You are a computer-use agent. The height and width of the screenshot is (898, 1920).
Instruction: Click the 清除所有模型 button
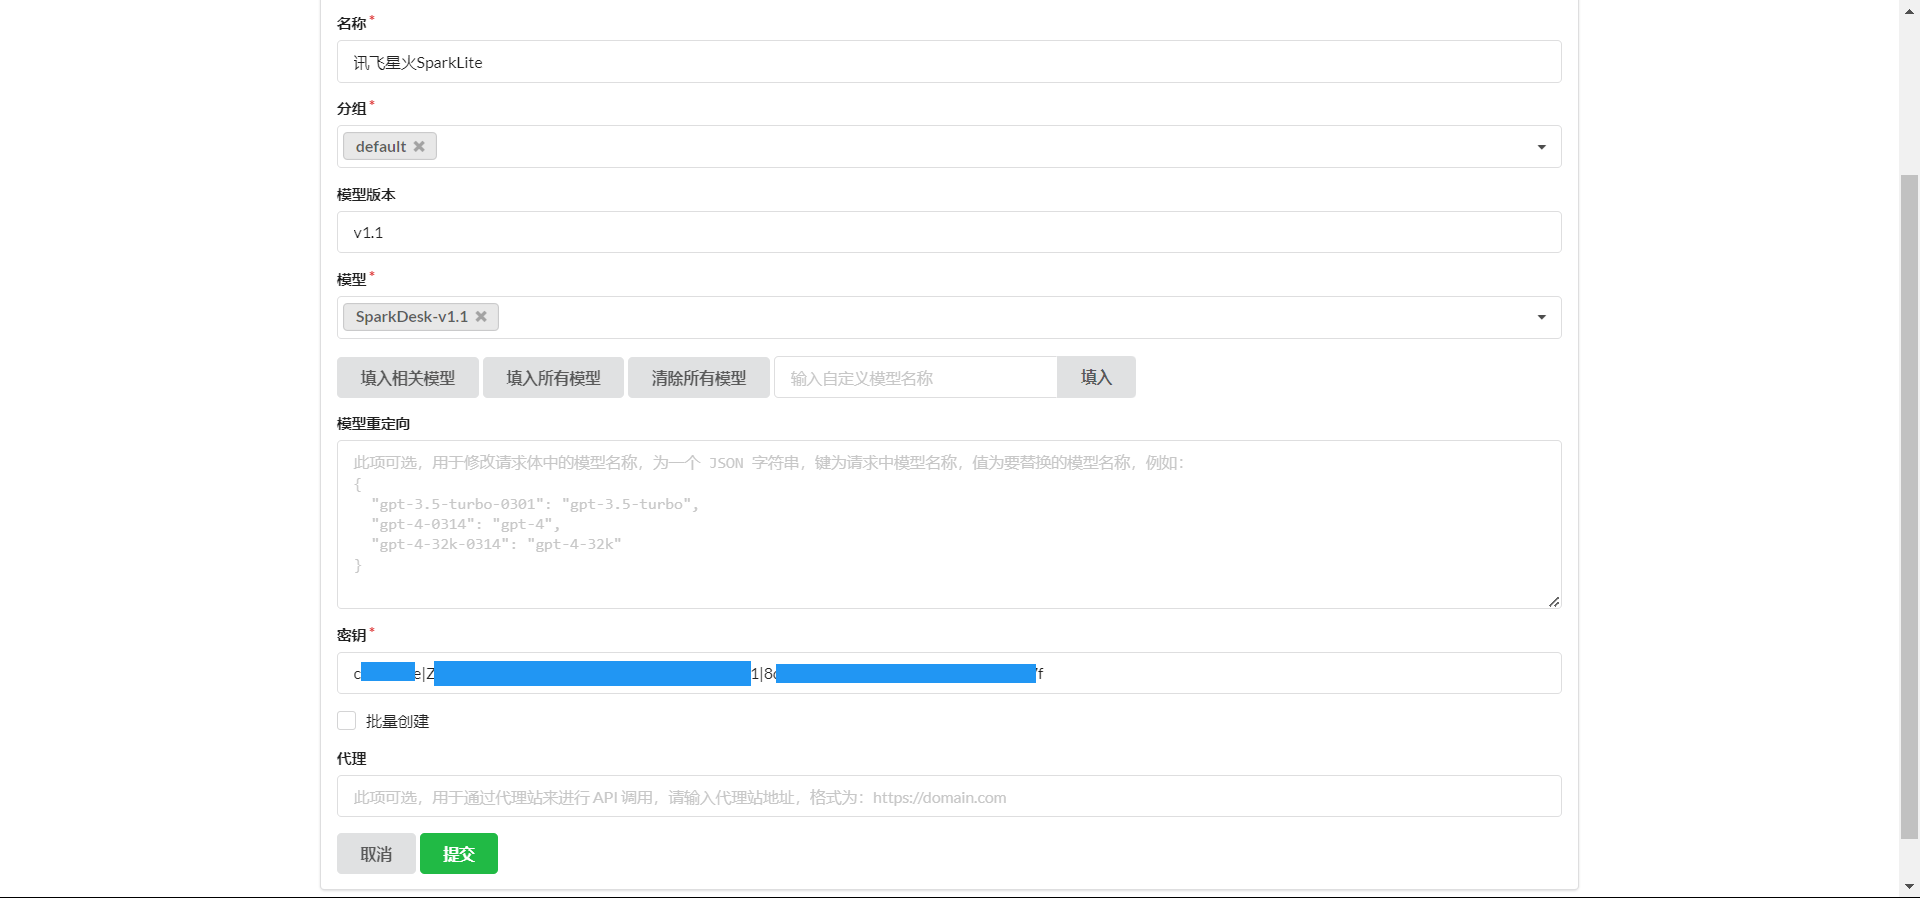coord(698,378)
